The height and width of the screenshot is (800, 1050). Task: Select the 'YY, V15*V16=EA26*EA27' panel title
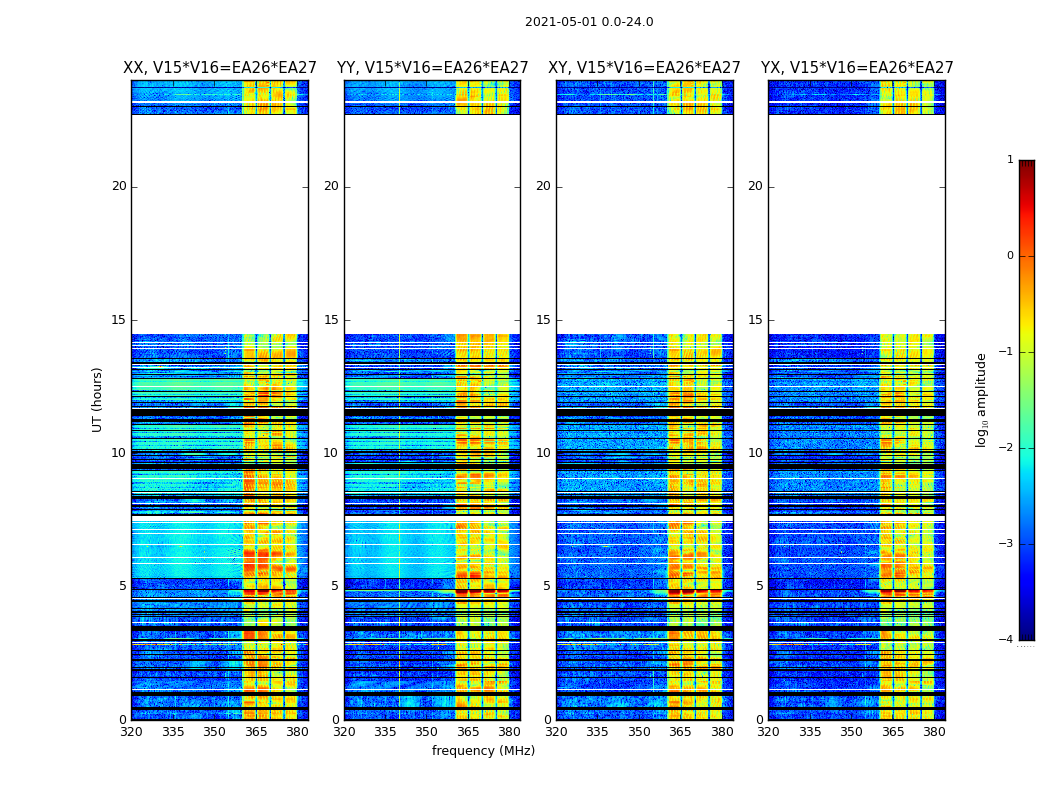click(x=433, y=68)
